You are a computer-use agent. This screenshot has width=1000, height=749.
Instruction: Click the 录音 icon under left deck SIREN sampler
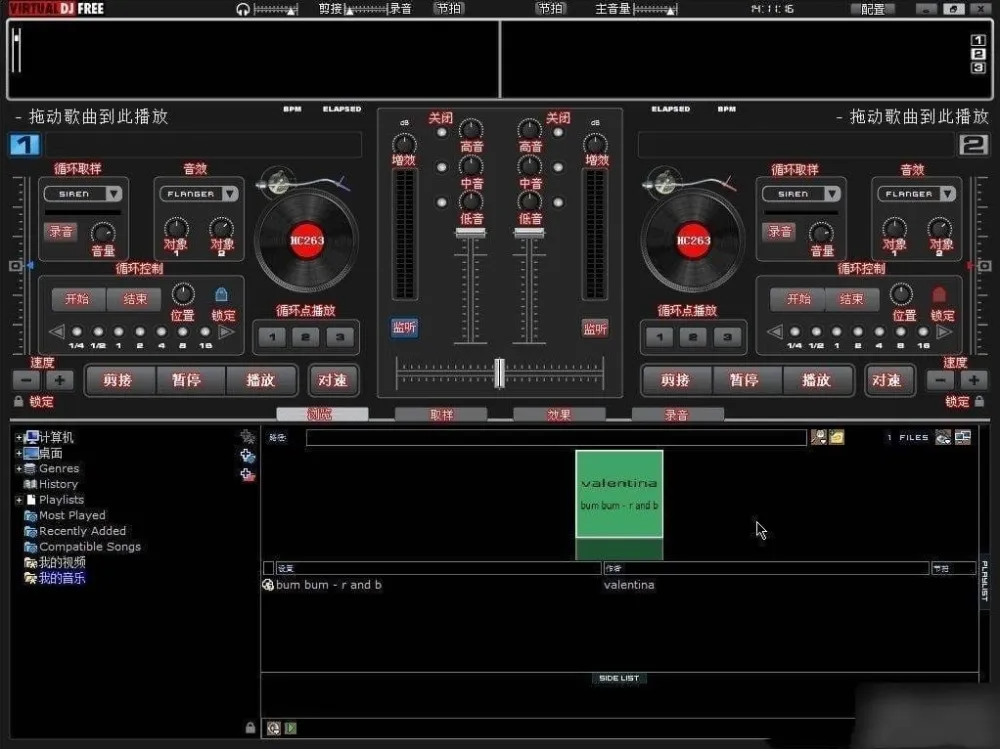[60, 231]
